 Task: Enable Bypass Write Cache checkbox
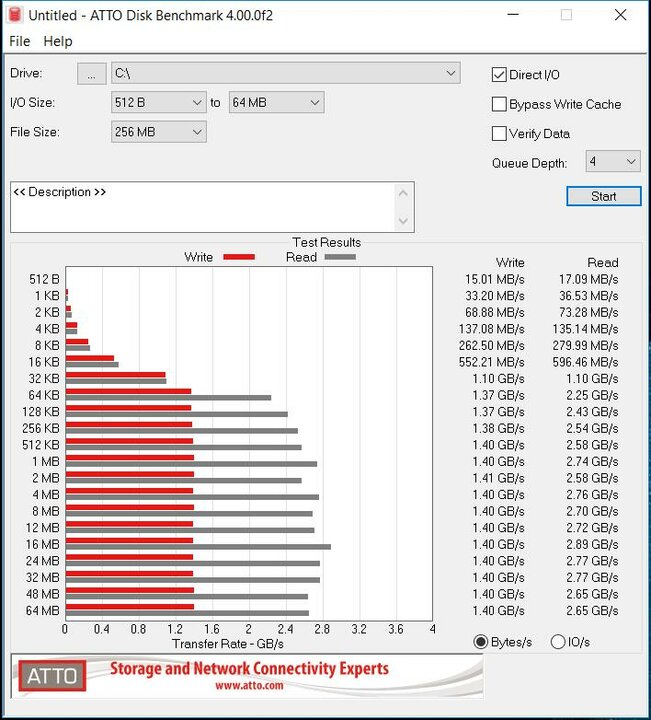(x=499, y=104)
